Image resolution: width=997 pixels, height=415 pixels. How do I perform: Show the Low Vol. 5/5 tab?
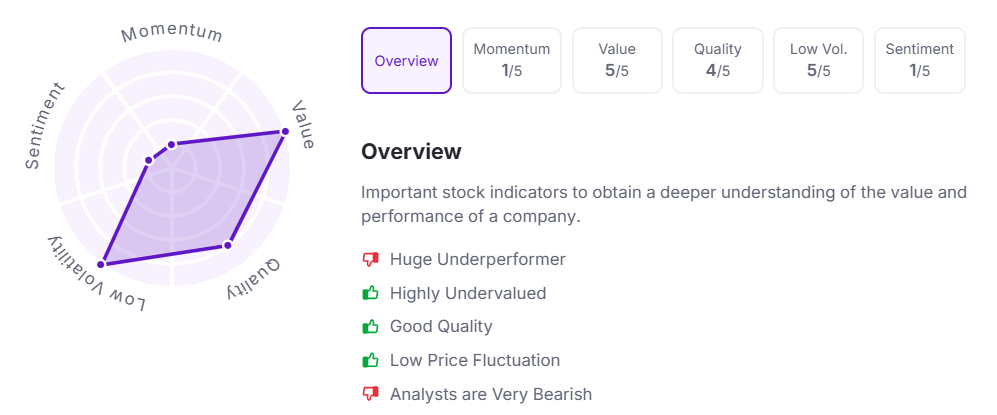(x=818, y=61)
